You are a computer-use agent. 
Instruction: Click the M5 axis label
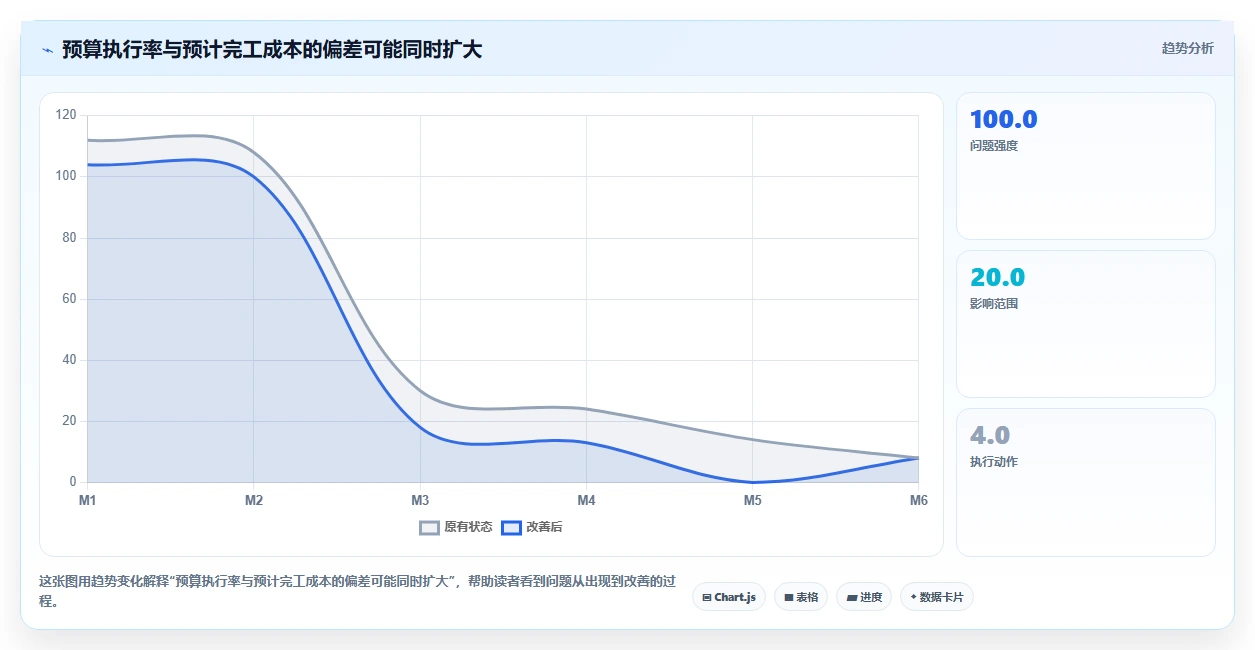(752, 500)
